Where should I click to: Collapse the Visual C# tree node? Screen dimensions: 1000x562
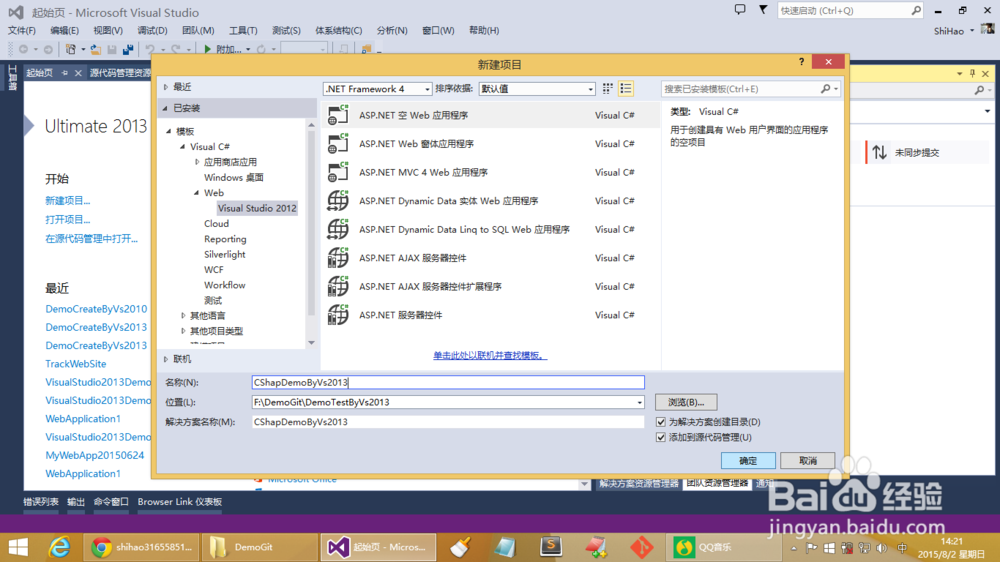coord(183,147)
